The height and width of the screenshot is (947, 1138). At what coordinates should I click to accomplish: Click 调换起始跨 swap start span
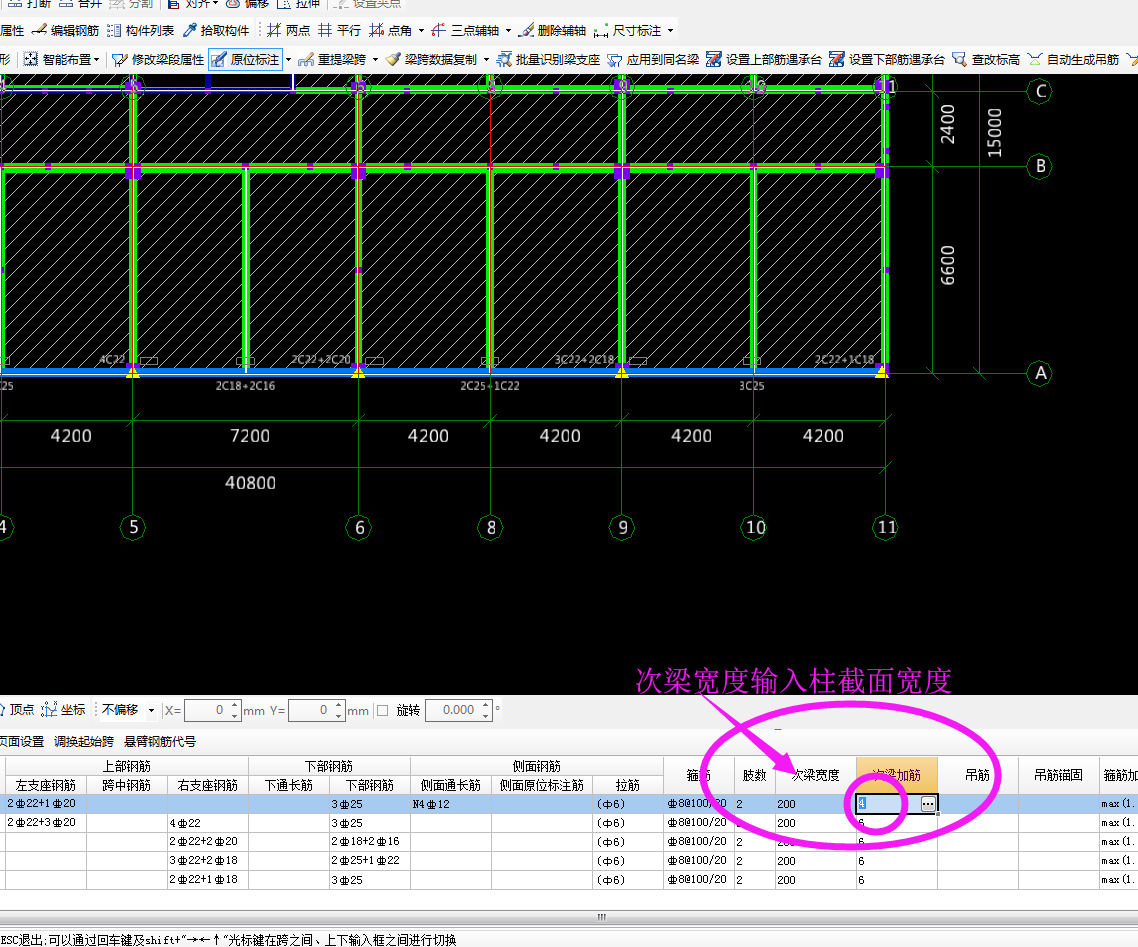tap(83, 742)
